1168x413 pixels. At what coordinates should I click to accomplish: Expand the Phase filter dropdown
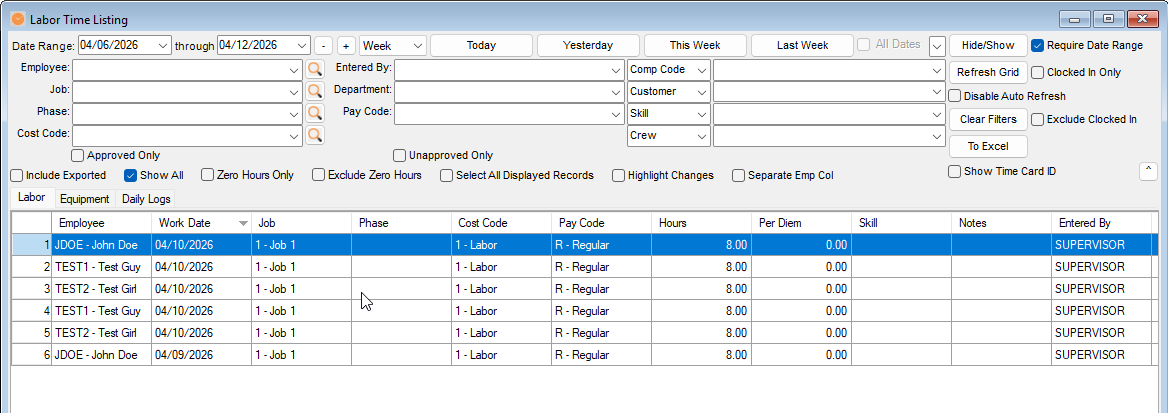coord(294,113)
